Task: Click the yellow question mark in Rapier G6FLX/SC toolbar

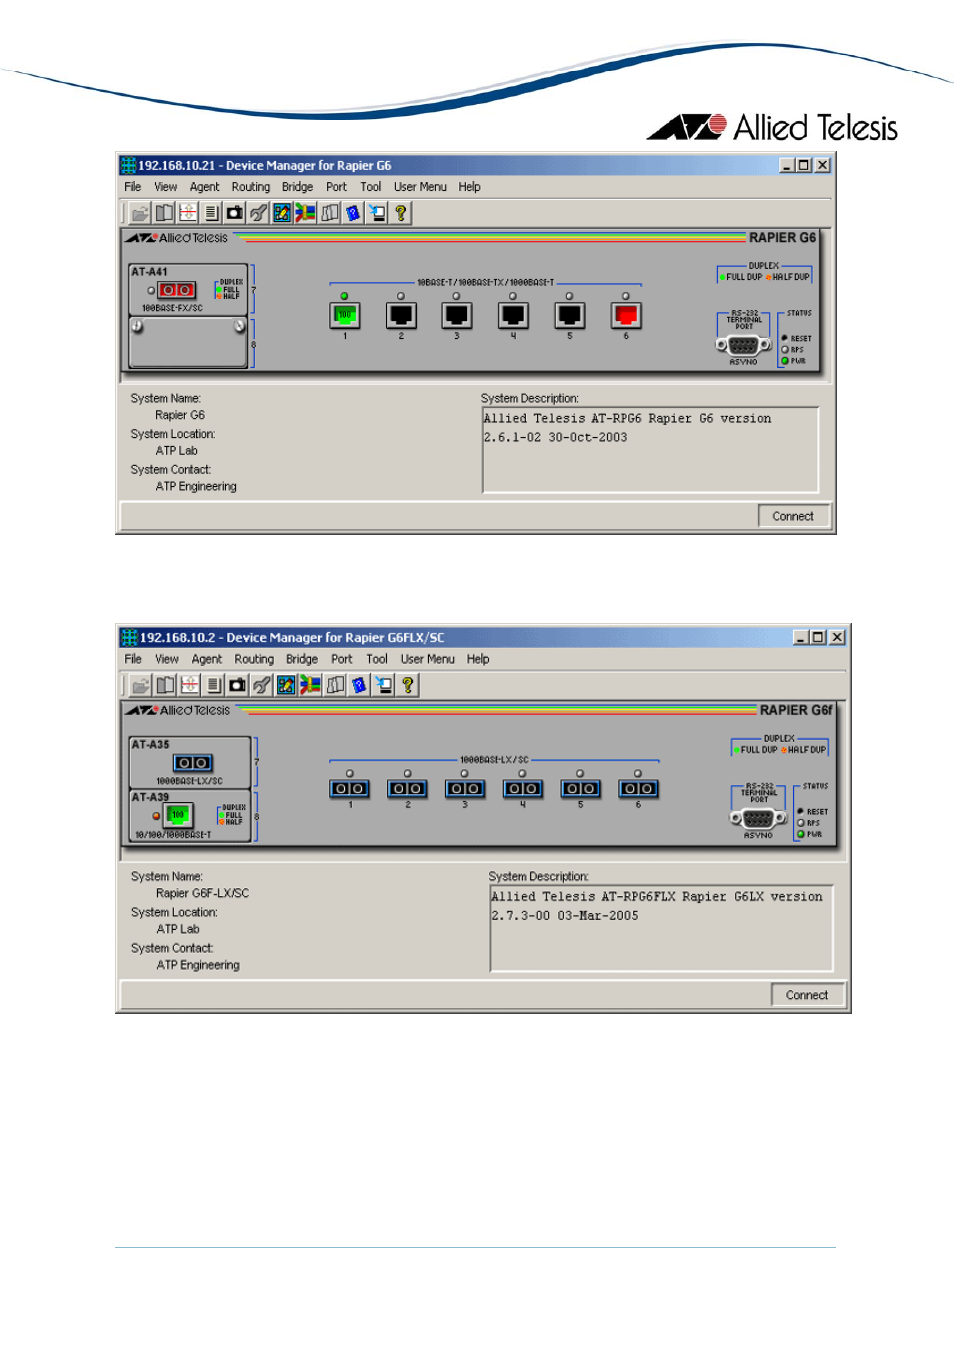Action: tap(407, 685)
